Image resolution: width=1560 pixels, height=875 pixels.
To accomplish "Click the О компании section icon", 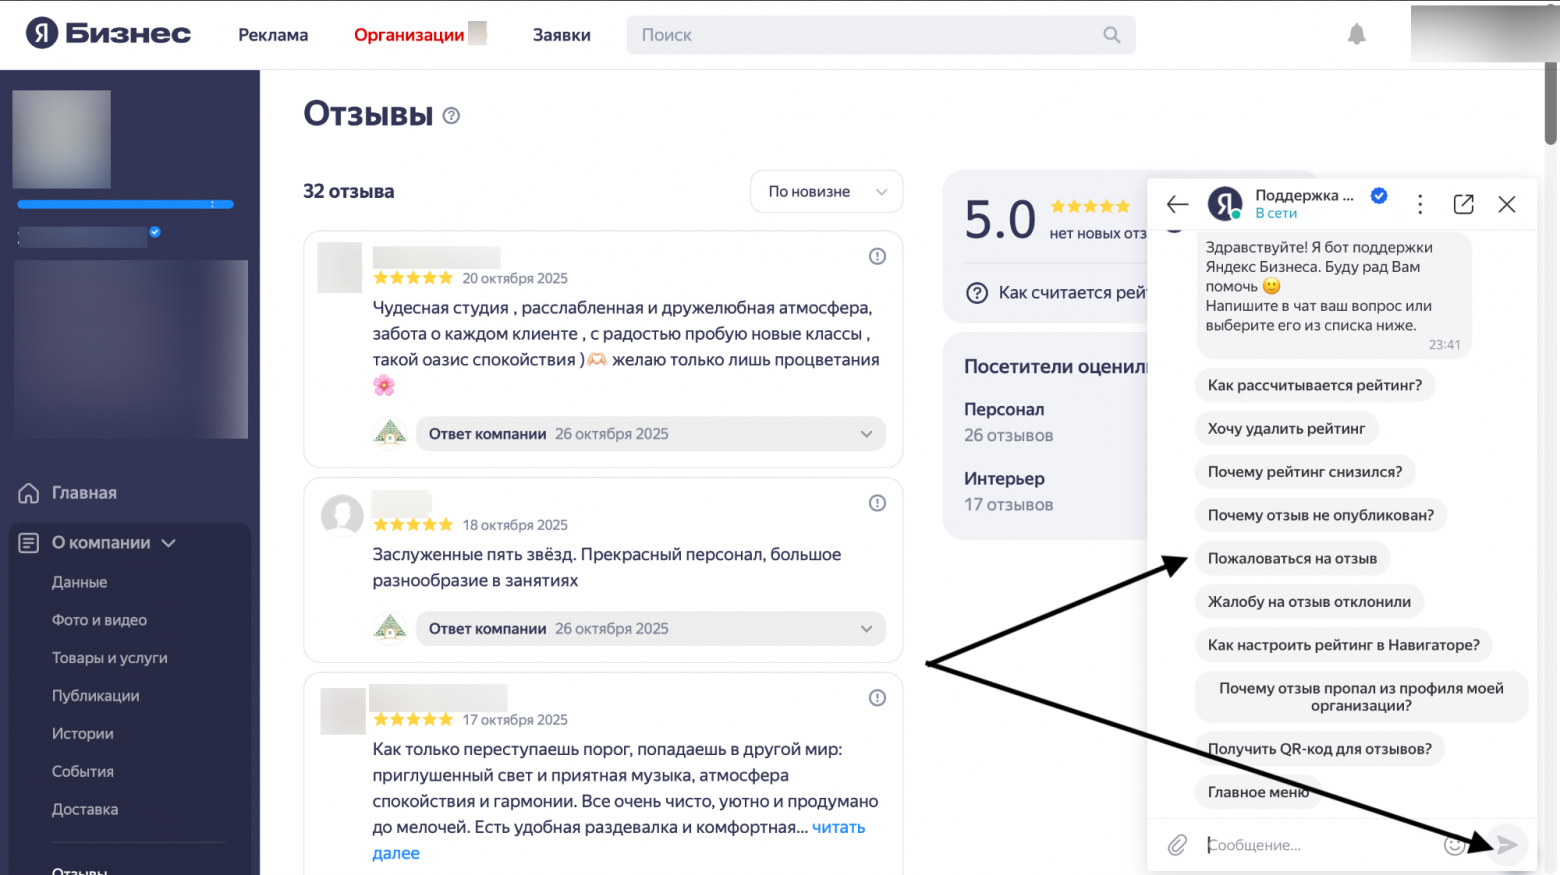I will (x=29, y=543).
